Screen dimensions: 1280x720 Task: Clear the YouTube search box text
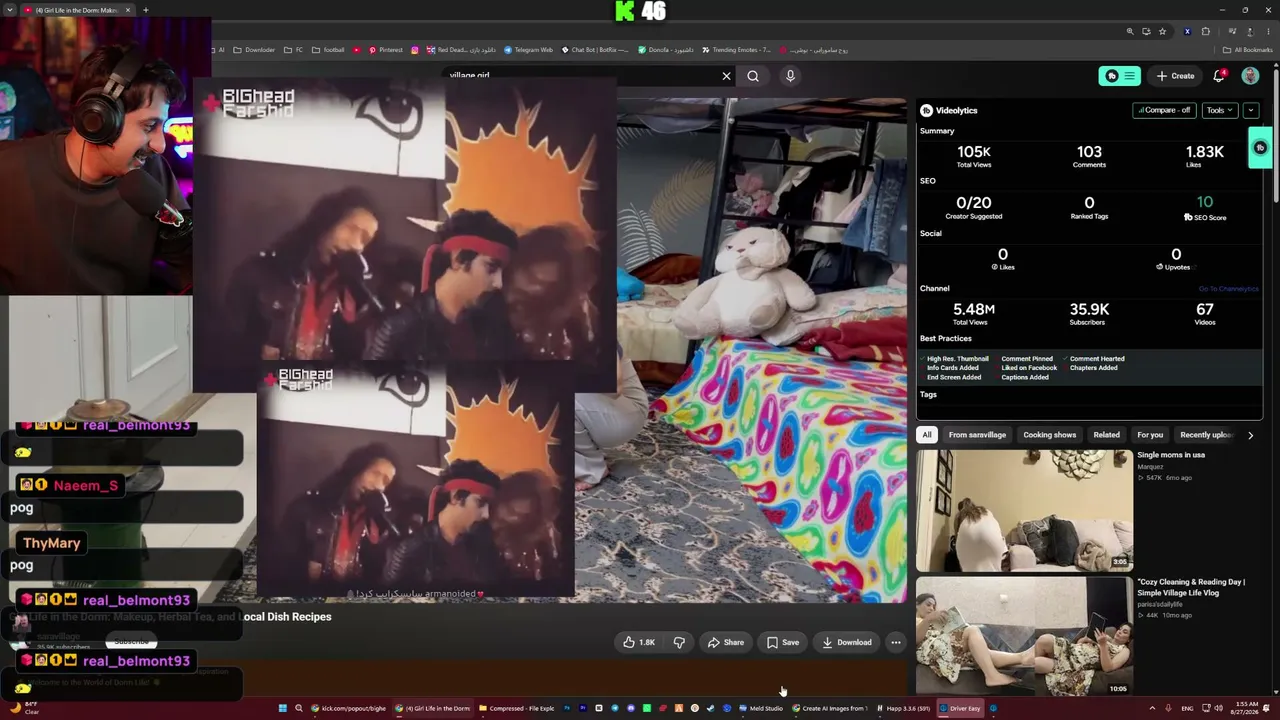tap(727, 76)
